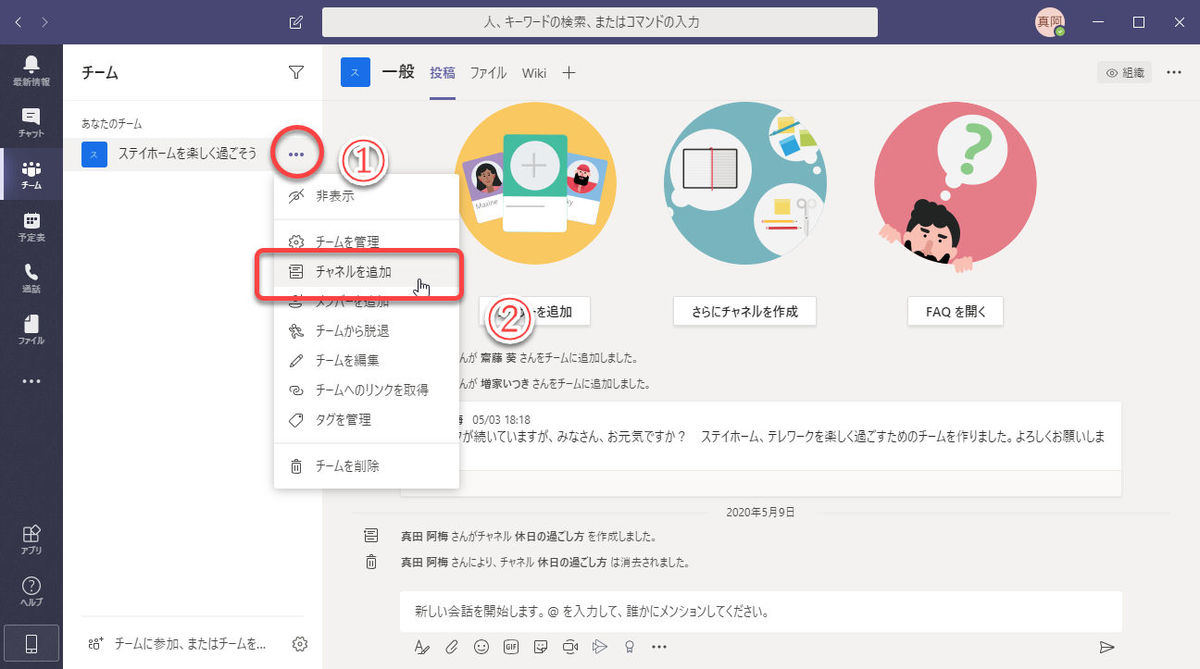The width and height of the screenshot is (1200, 669).
Task: Click the FAQ question mark illustration
Action: (x=955, y=186)
